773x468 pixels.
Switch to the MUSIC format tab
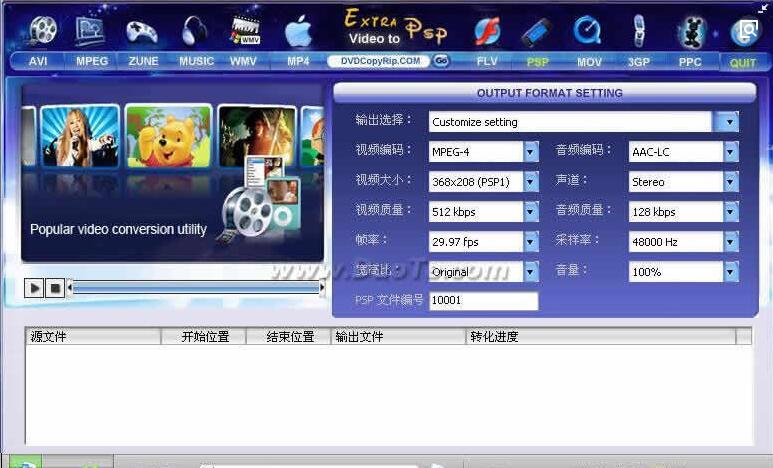pyautogui.click(x=196, y=61)
